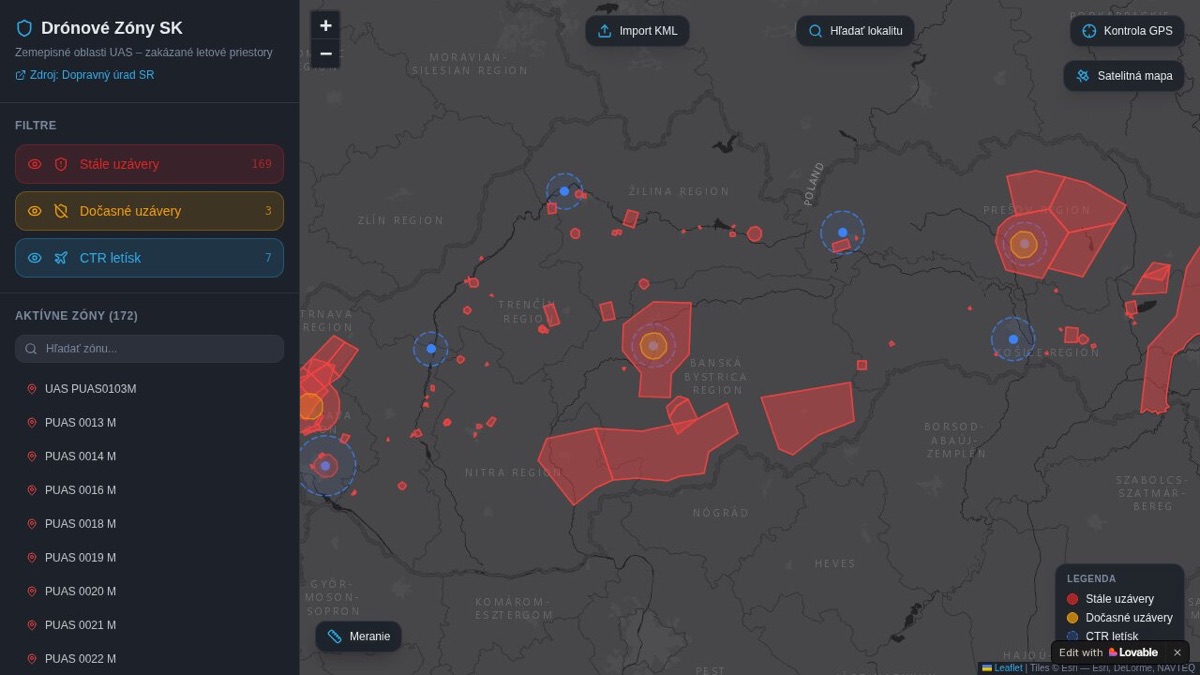The height and width of the screenshot is (675, 1200).
Task: Click the pin icon next to PUAS 0019 M
Action: [32, 558]
